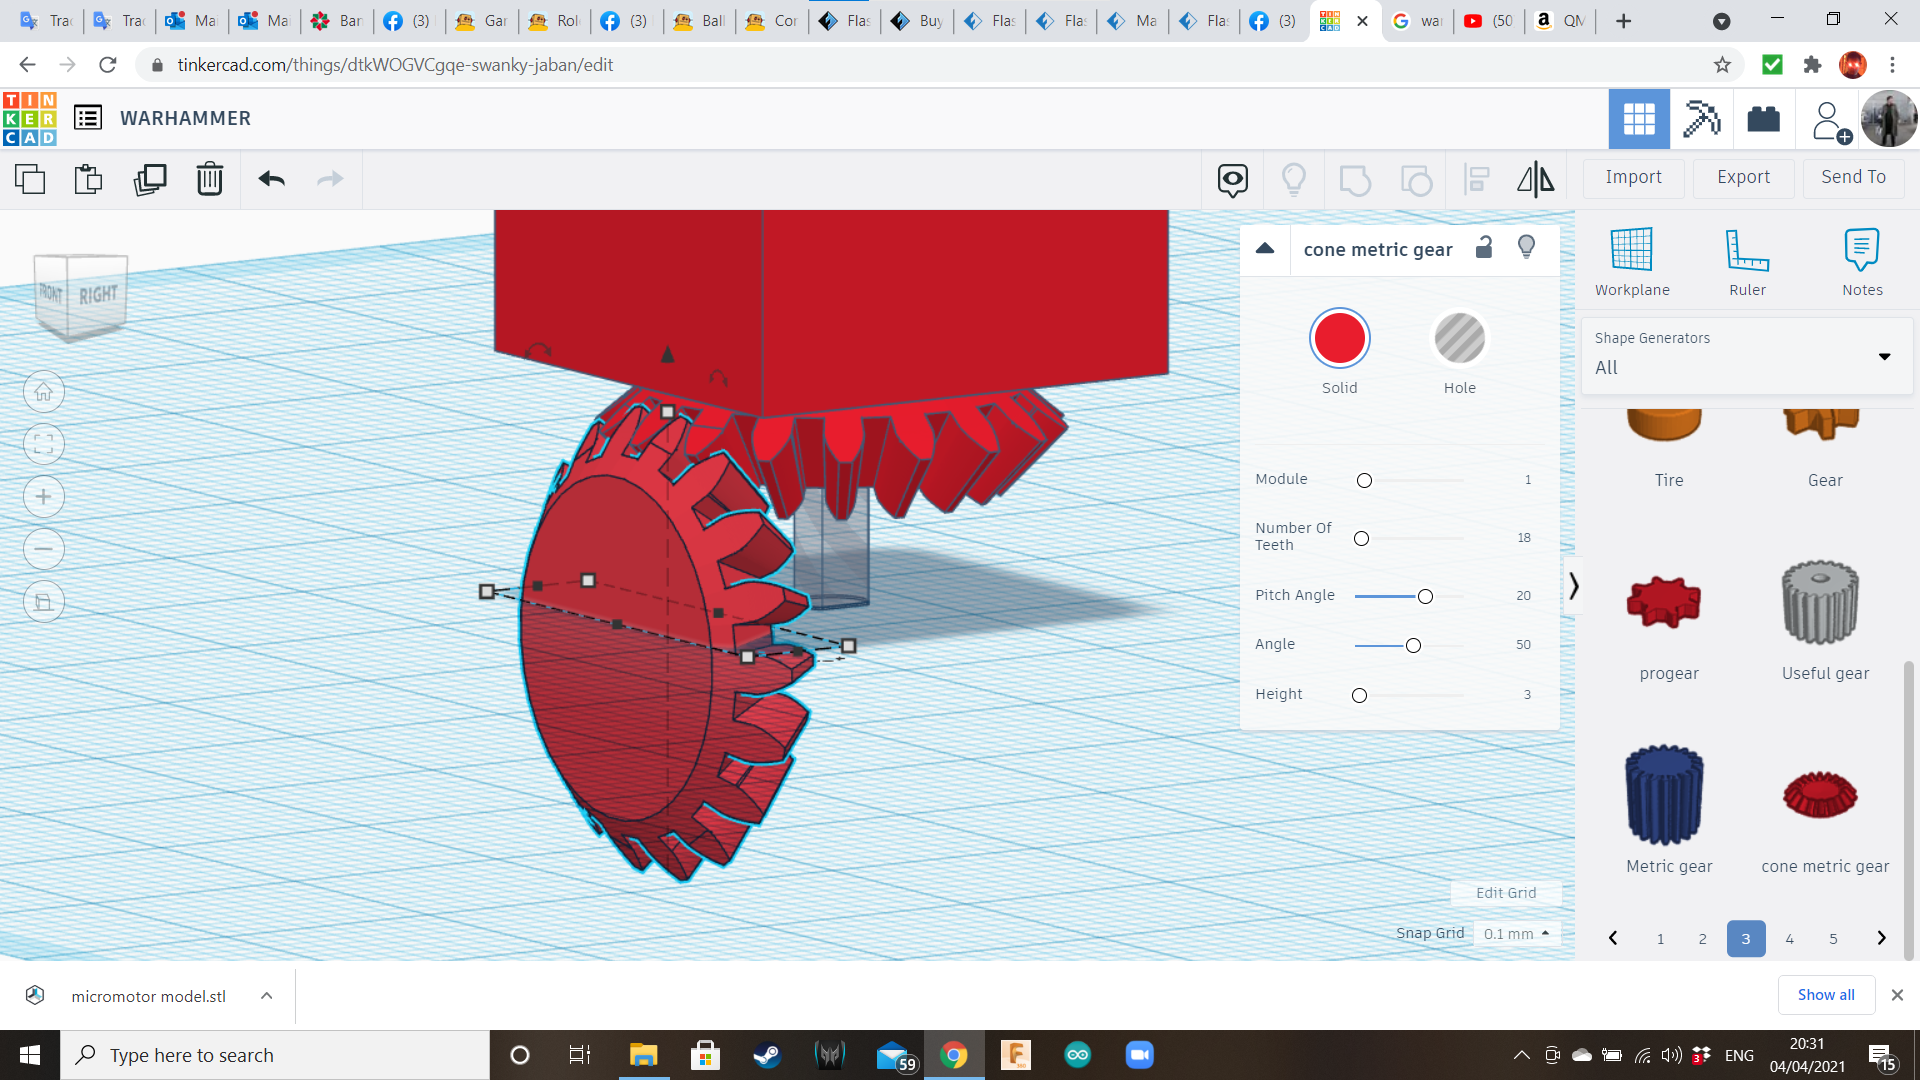Viewport: 1920px width, 1080px height.
Task: Collapse the cone metric gear inspector
Action: pyautogui.click(x=1265, y=249)
